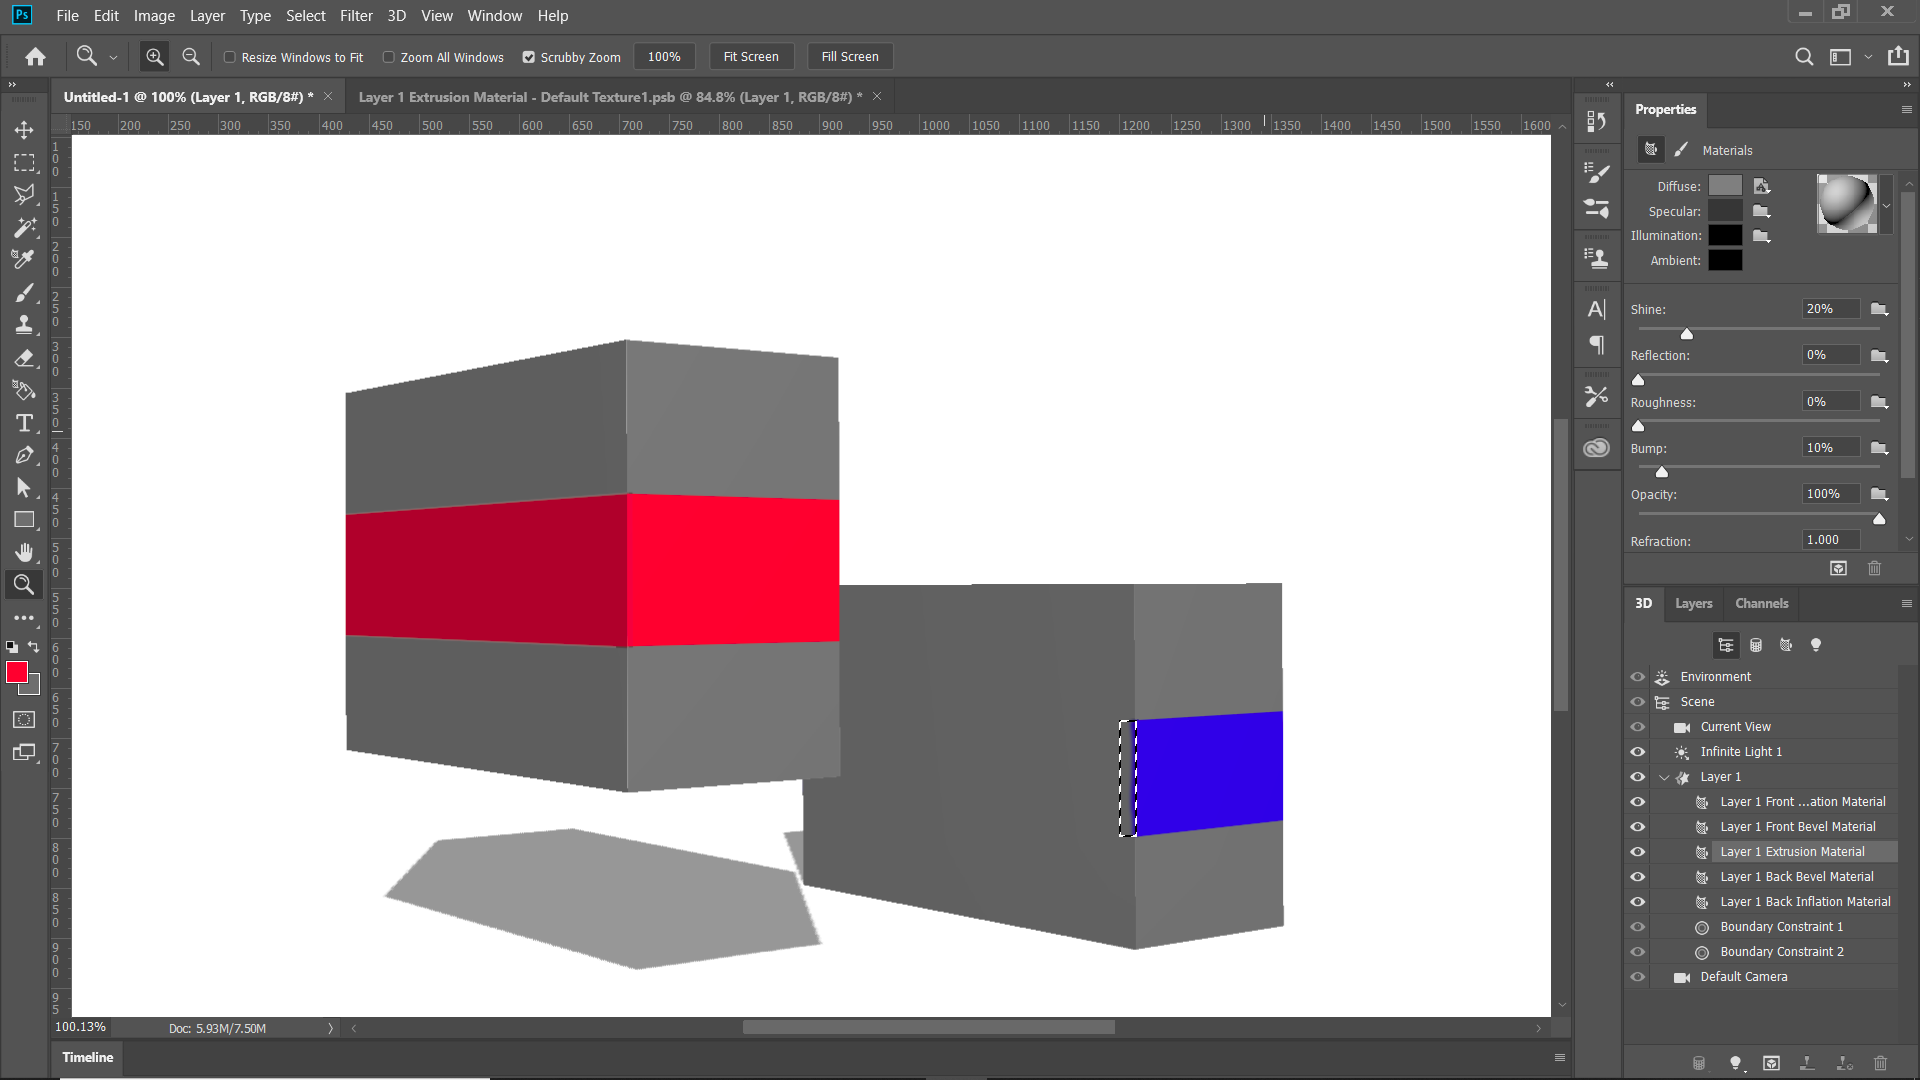This screenshot has width=1920, height=1080.
Task: Open the Character panel icon
Action: click(1596, 309)
